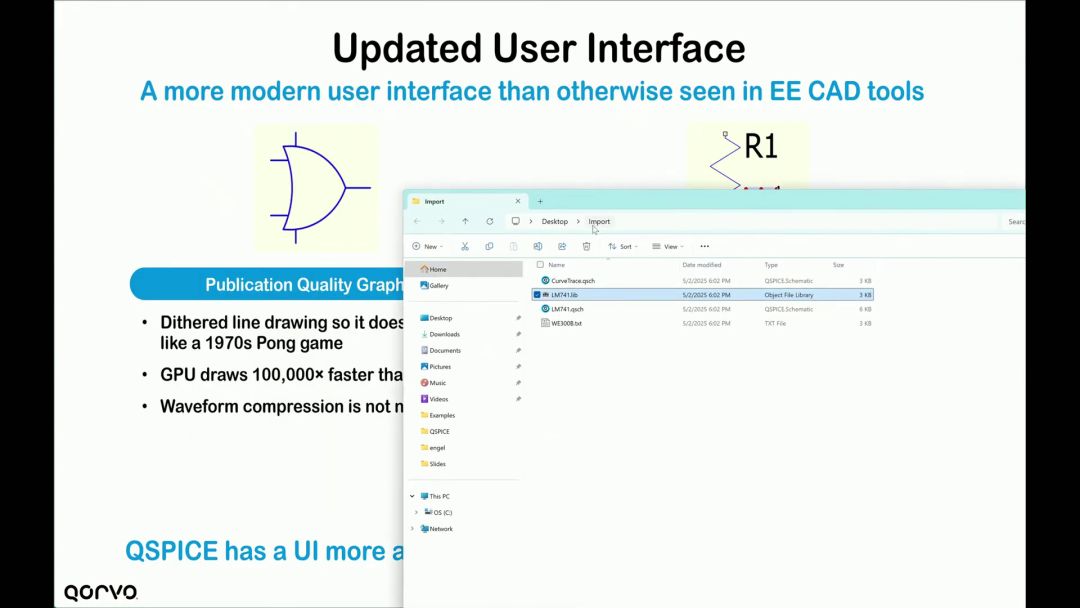The height and width of the screenshot is (608, 1080).
Task: Click the pin icon beside Pictures
Action: pos(518,366)
